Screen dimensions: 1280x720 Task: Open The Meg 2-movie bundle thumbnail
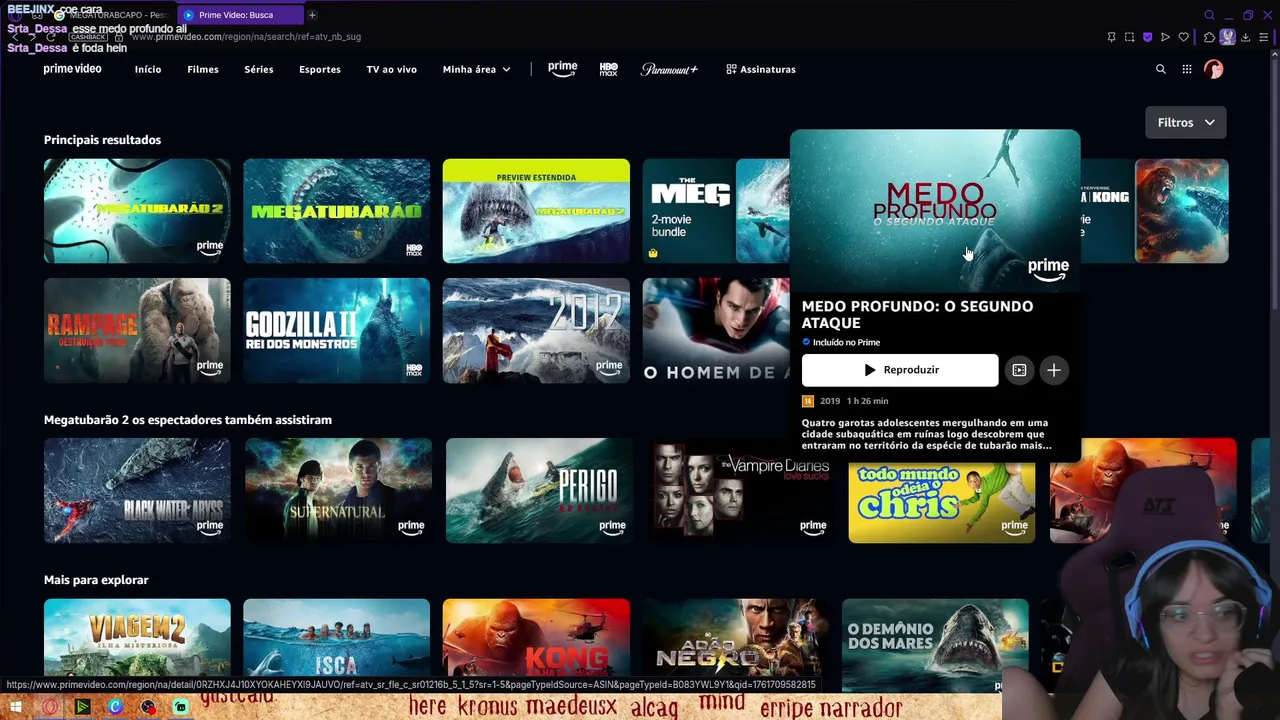click(x=715, y=211)
